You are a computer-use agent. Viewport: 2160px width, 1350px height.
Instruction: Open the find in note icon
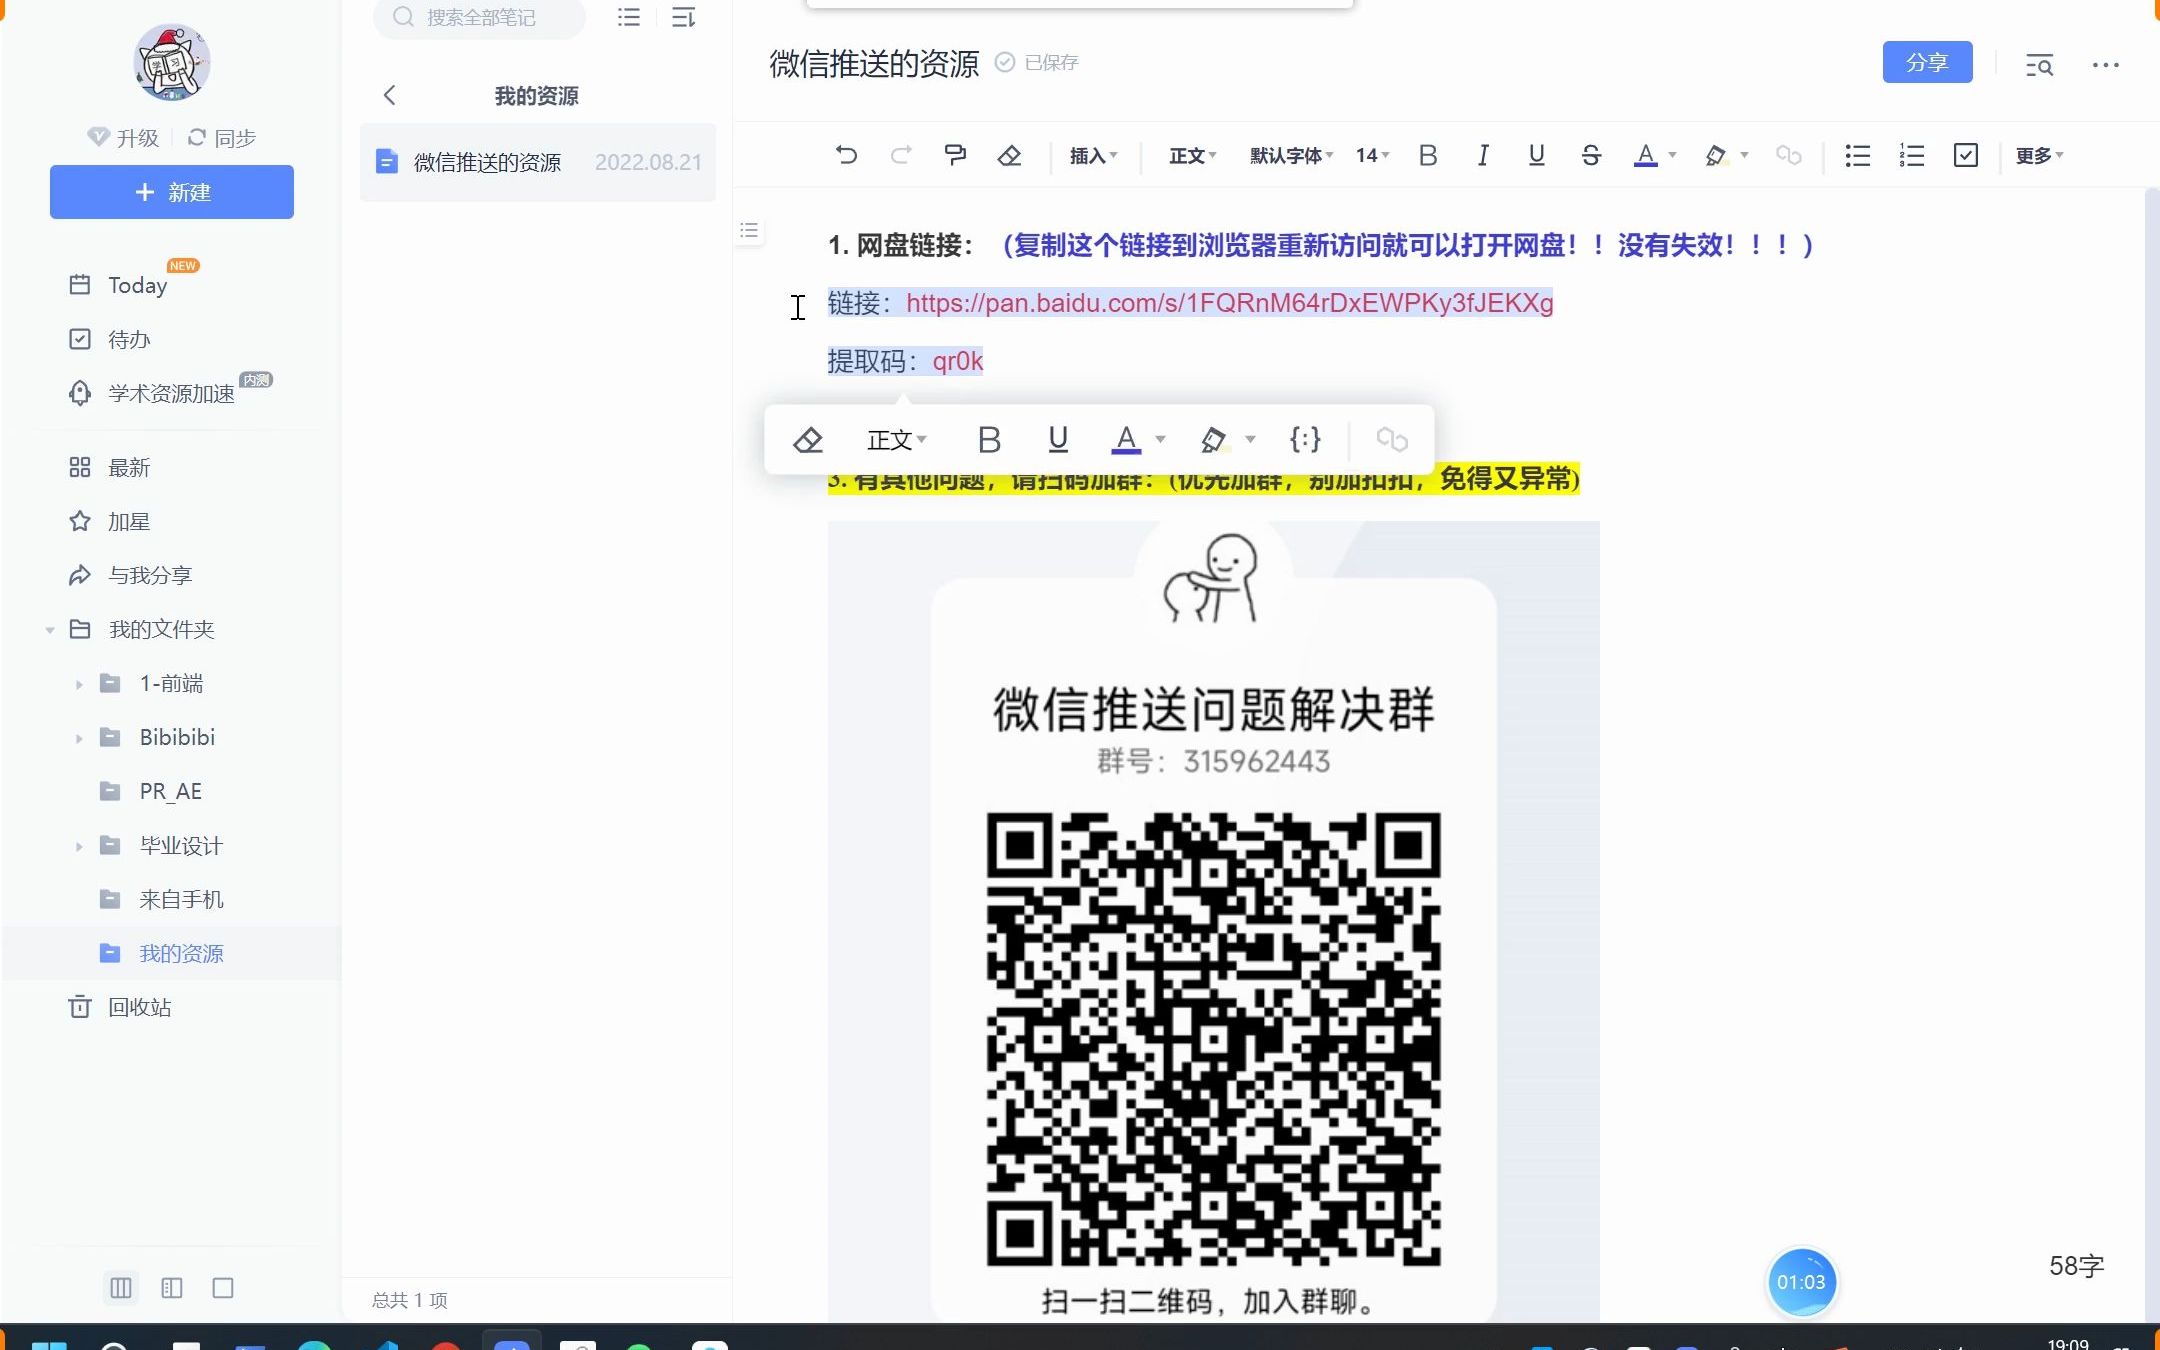click(x=2039, y=65)
